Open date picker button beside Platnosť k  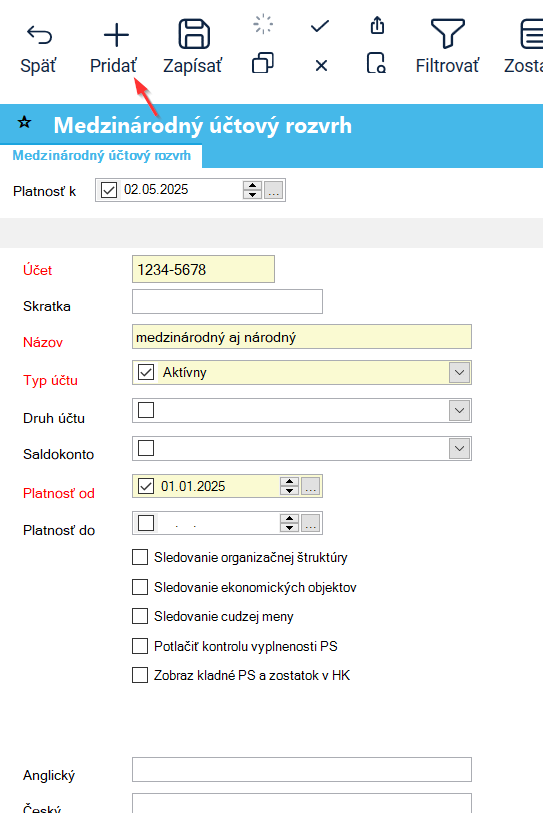pos(274,190)
